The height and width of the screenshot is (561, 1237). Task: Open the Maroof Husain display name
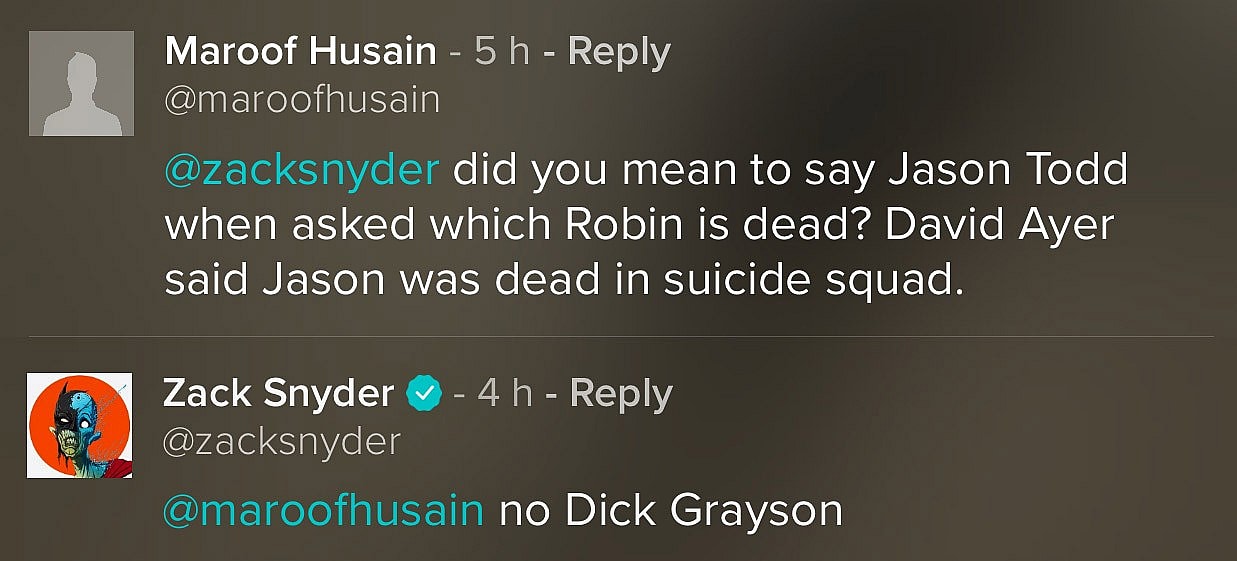[x=300, y=52]
